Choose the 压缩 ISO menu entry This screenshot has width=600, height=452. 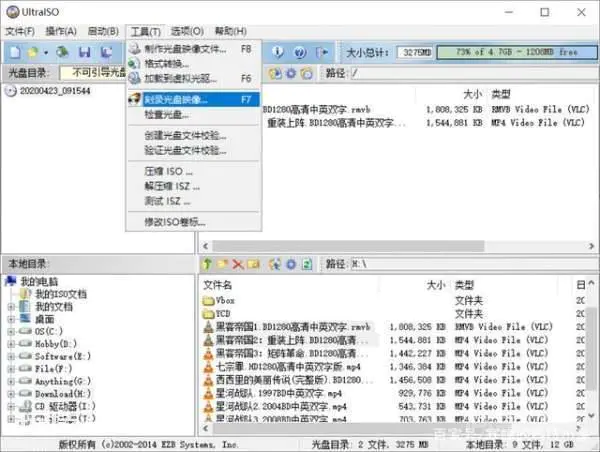tap(194, 171)
